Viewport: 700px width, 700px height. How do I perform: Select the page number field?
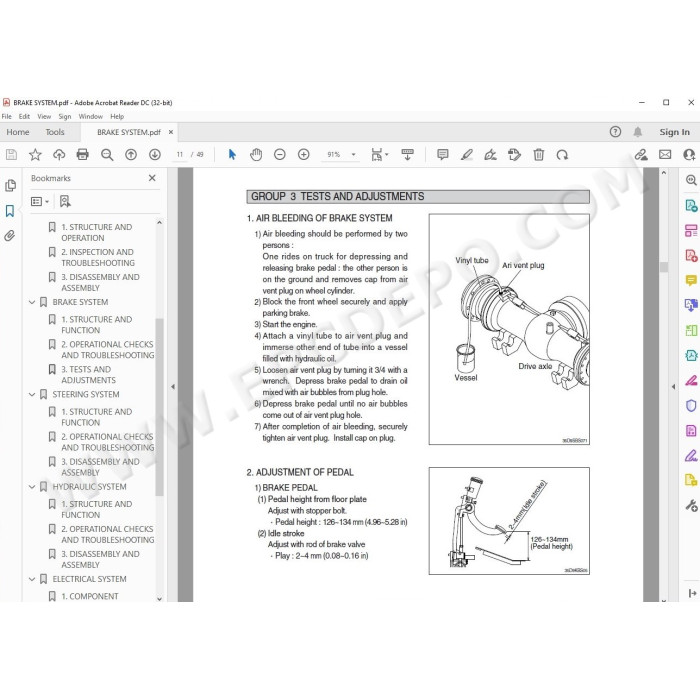[180, 154]
